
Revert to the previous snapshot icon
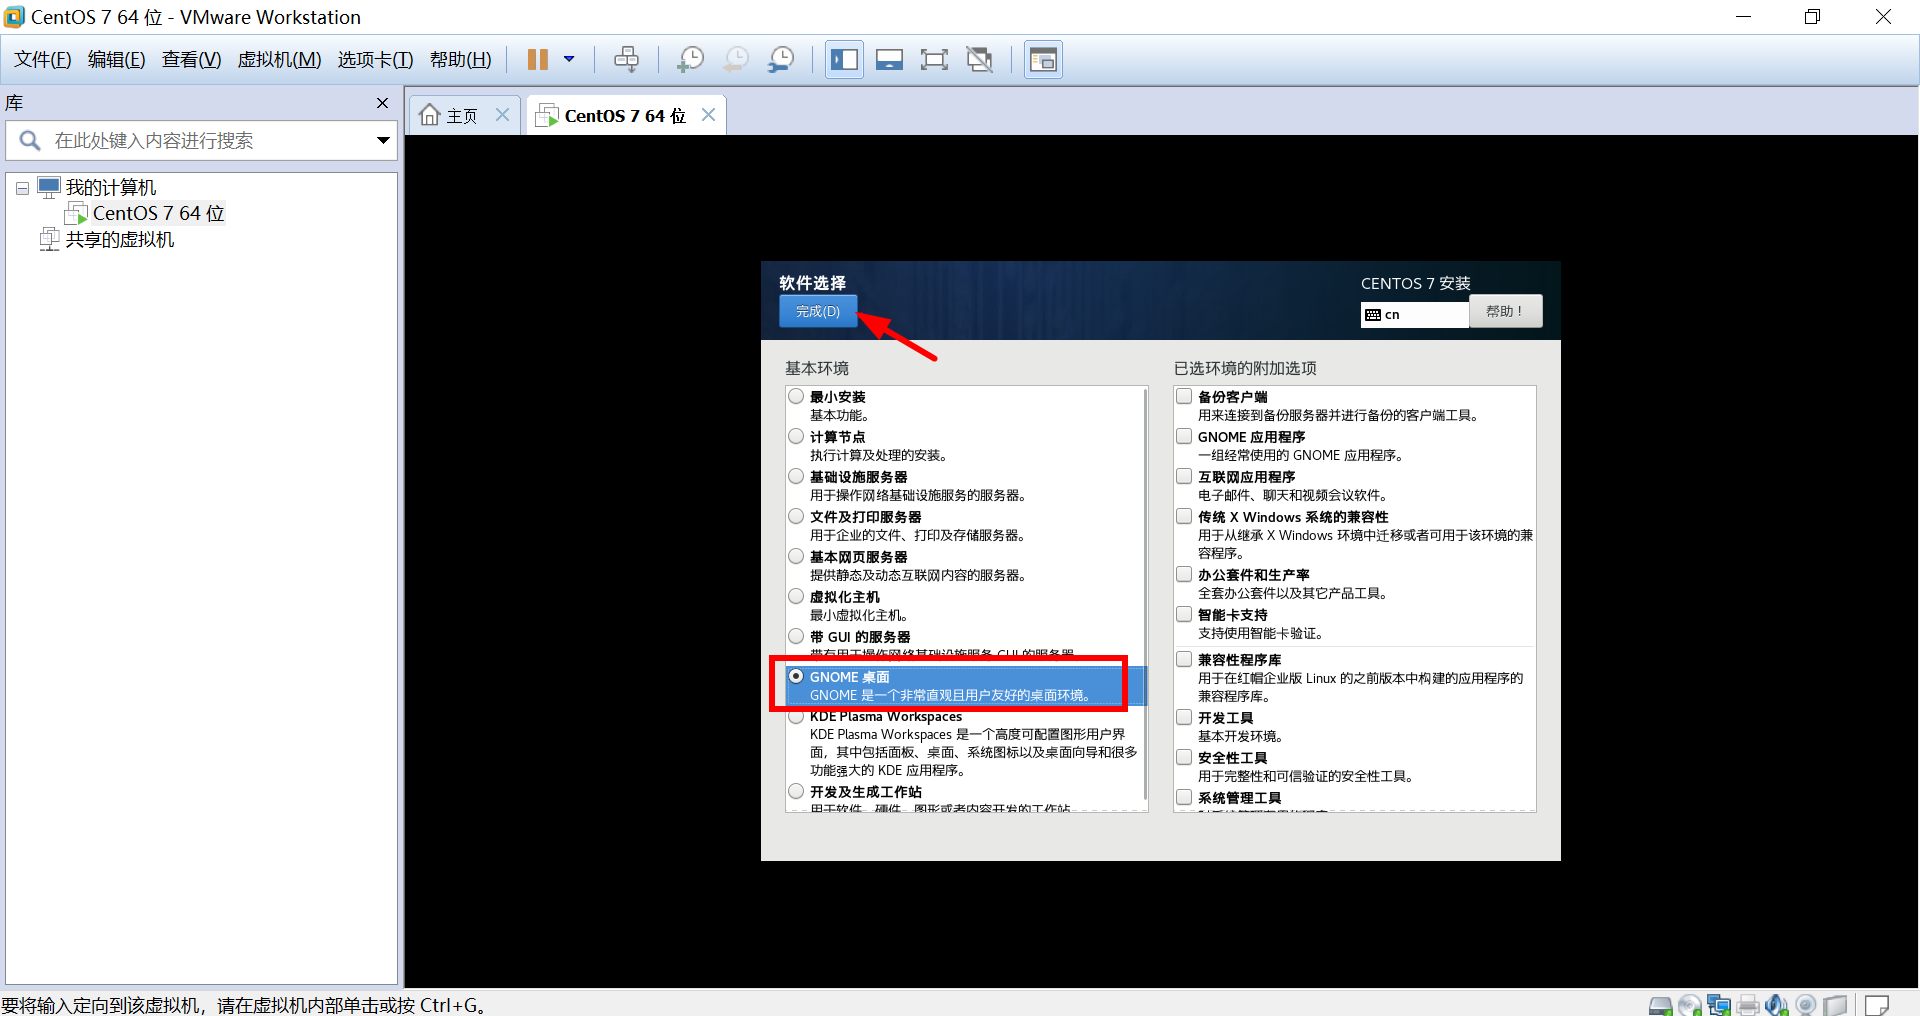[735, 60]
